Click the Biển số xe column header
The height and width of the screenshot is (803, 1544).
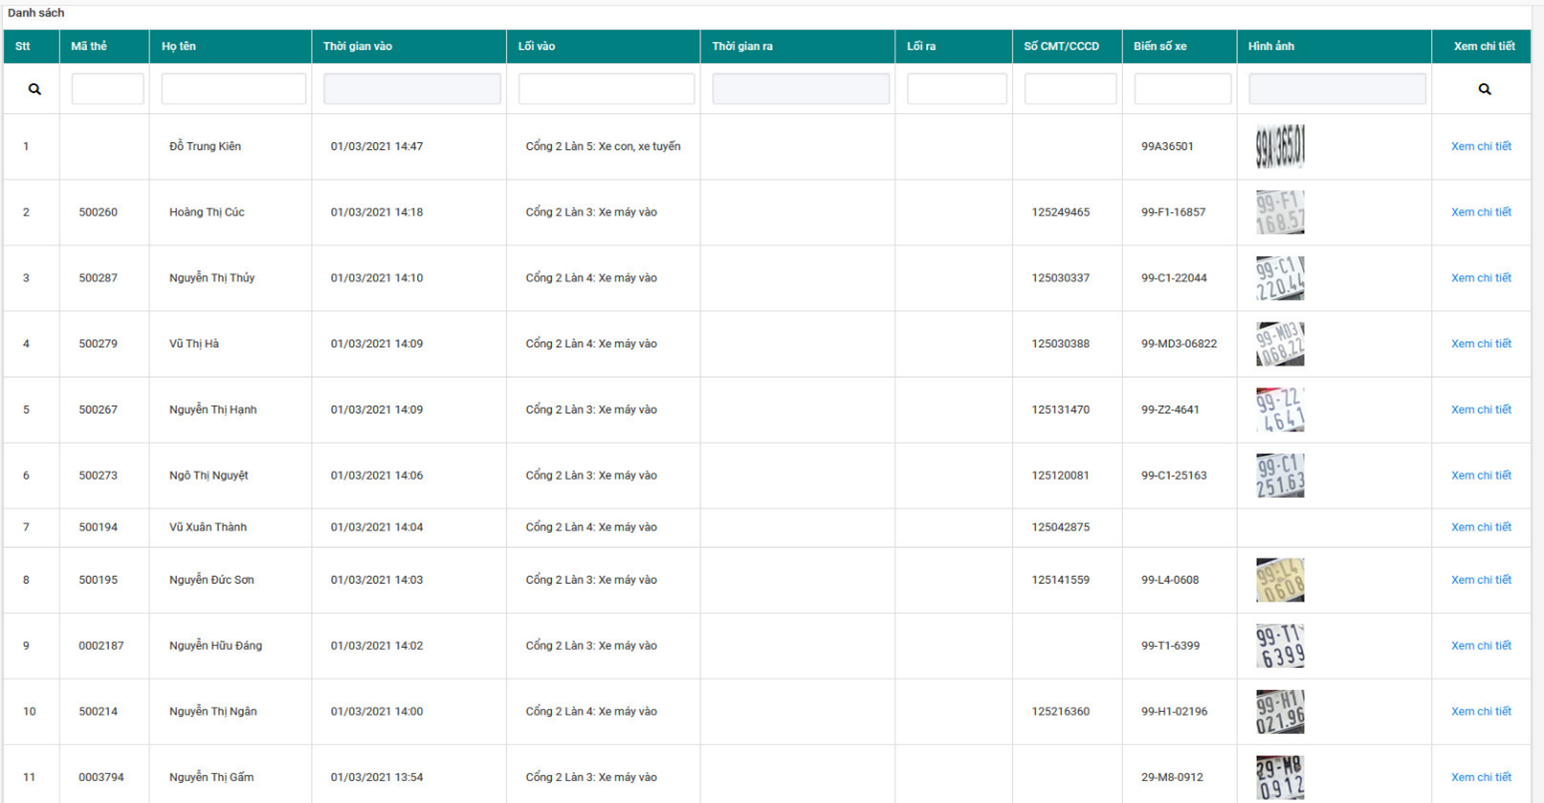[x=1160, y=46]
